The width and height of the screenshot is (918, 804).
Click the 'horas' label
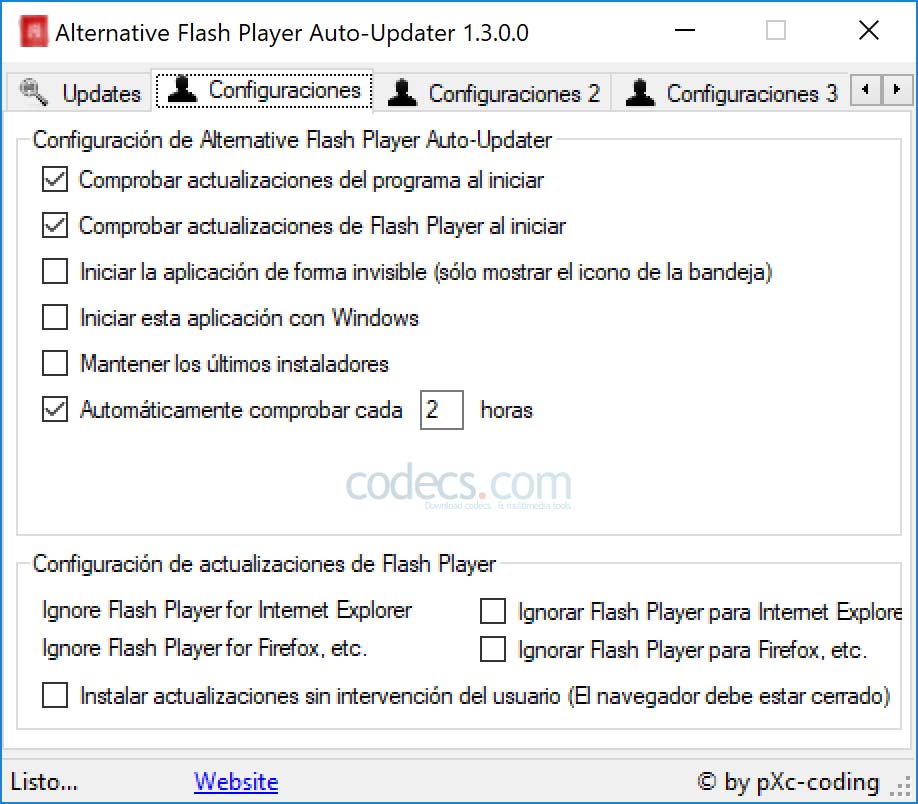506,410
